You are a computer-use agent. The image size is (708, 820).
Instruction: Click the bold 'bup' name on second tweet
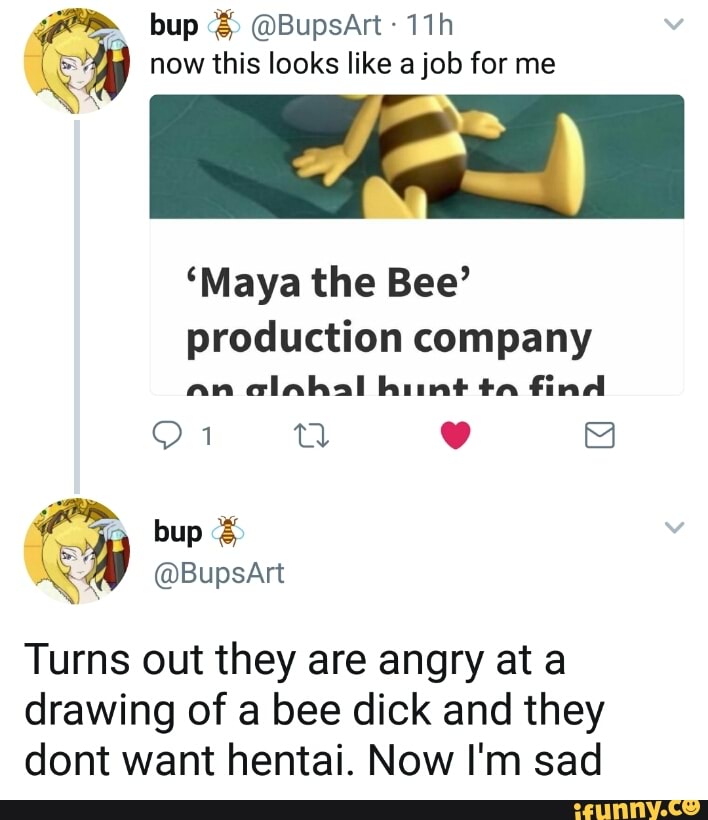click(176, 532)
